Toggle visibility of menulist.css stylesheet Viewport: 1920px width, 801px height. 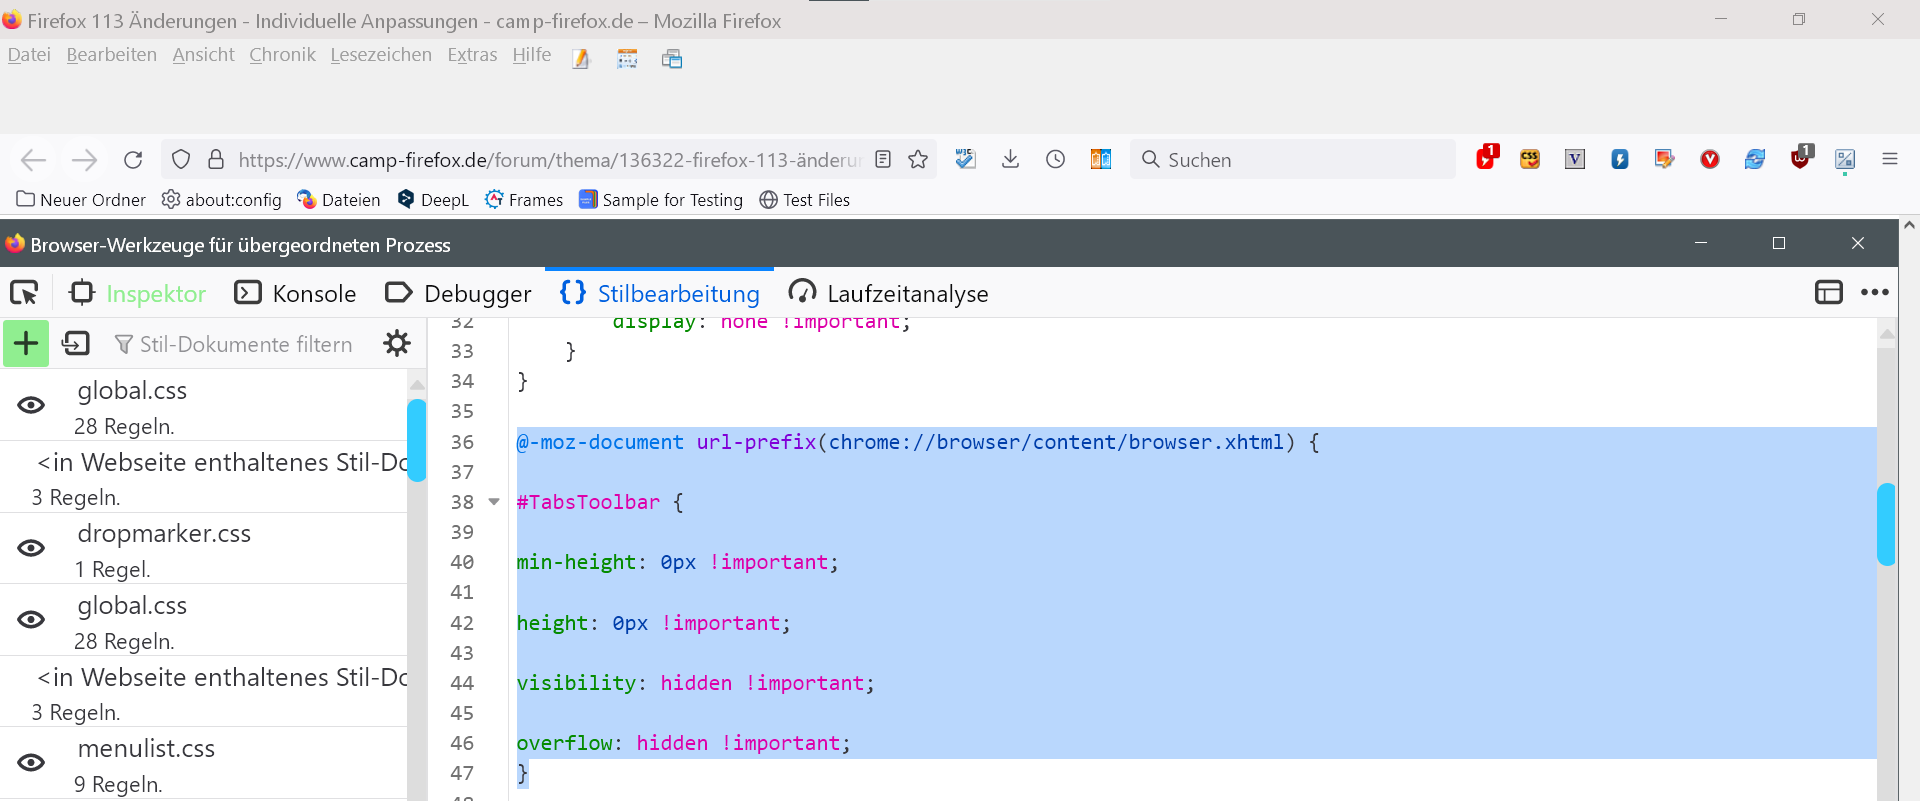click(x=31, y=763)
